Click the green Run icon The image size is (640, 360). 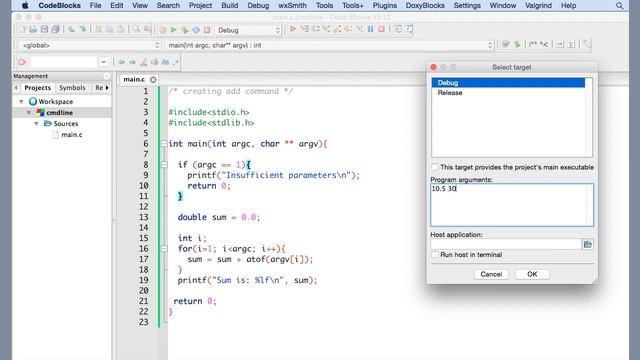click(x=173, y=30)
